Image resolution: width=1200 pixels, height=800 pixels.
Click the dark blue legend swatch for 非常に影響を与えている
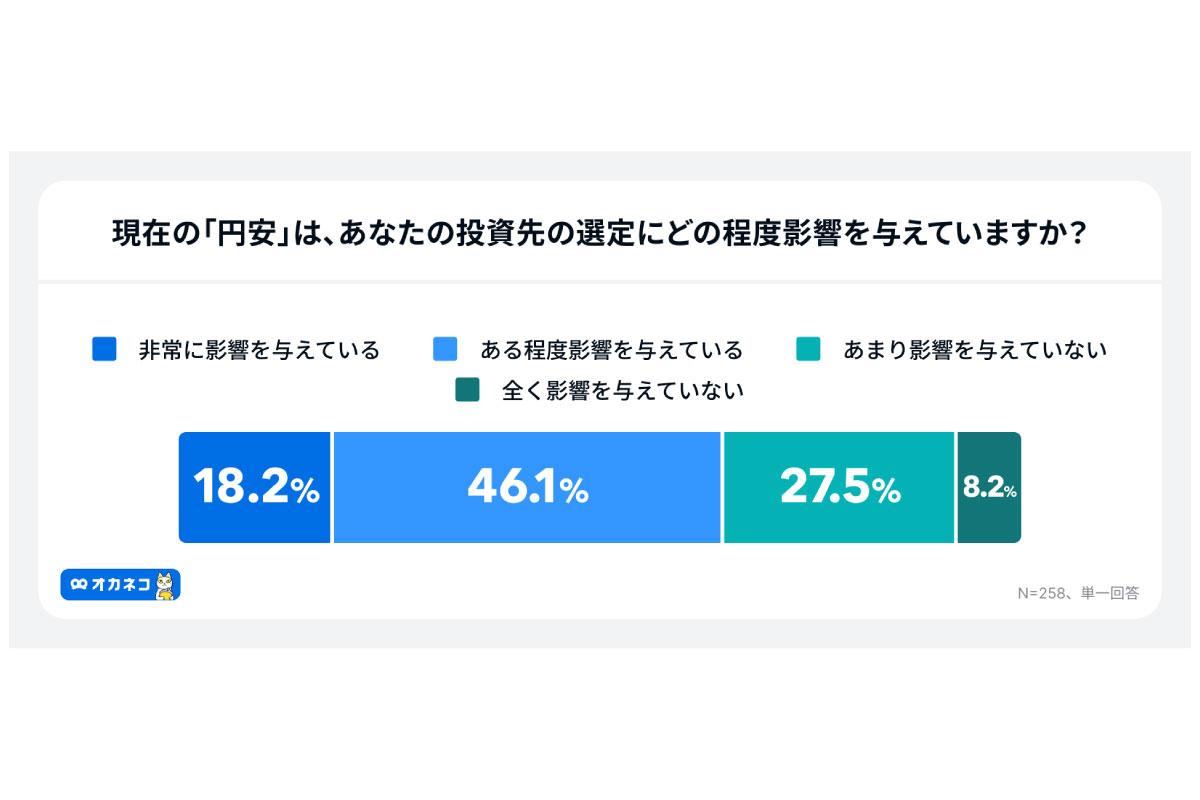[x=104, y=349]
